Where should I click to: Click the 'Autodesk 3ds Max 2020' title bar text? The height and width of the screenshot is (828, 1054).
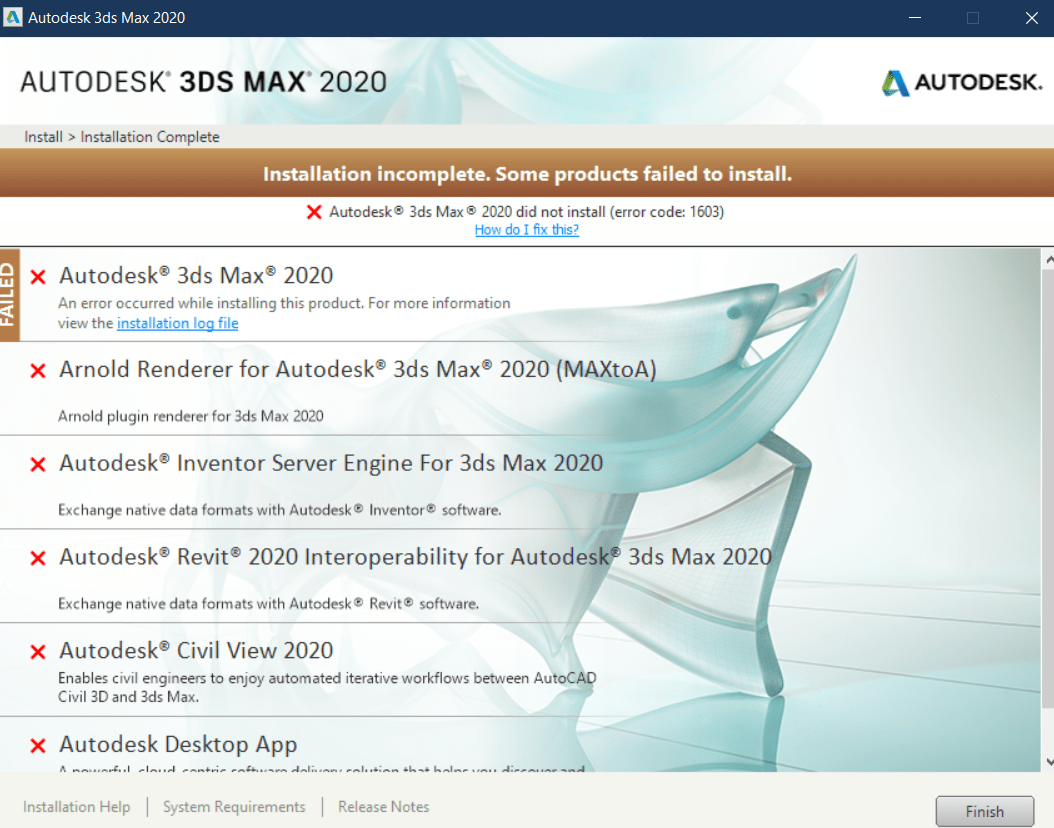pyautogui.click(x=106, y=18)
